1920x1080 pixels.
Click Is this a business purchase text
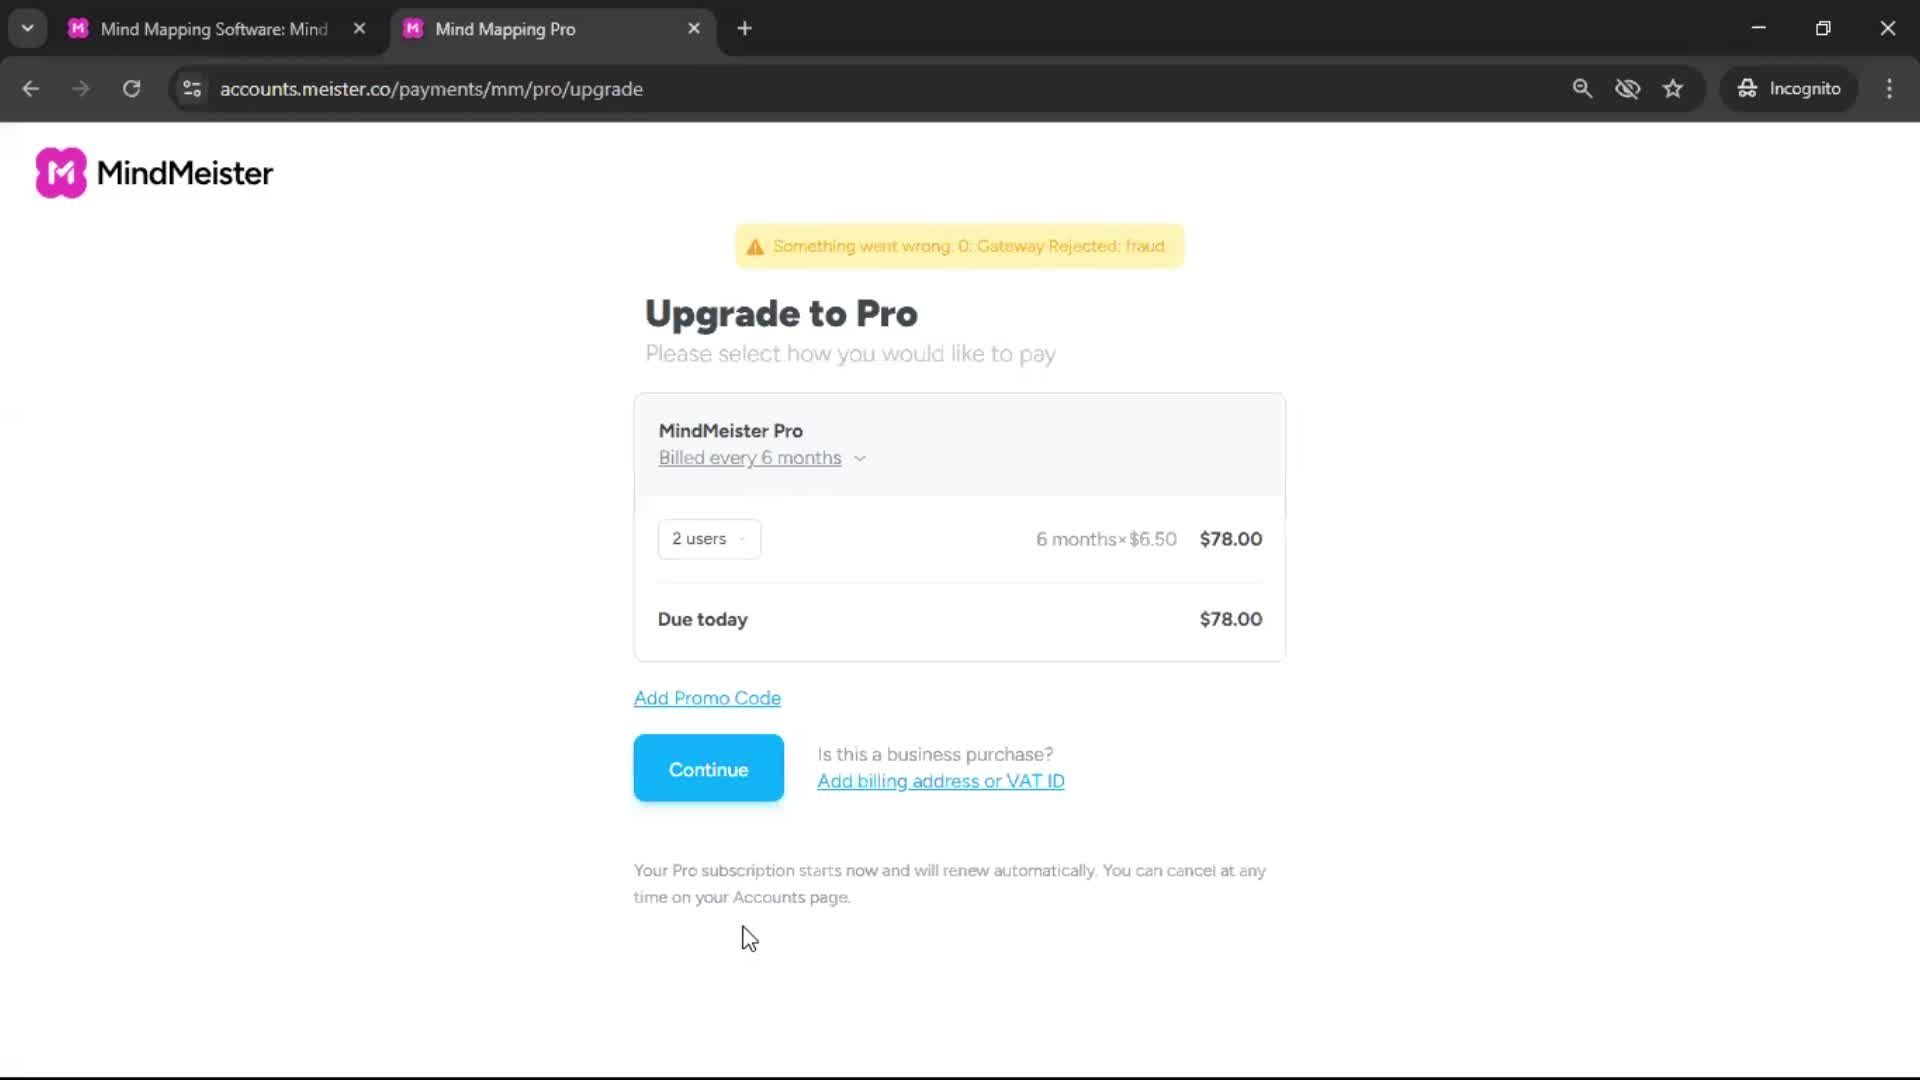[x=935, y=754]
